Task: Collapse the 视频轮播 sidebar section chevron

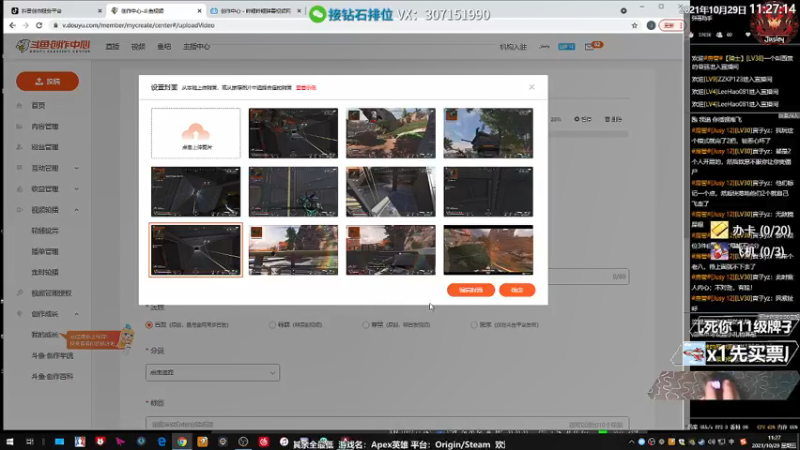Action: 77,210
